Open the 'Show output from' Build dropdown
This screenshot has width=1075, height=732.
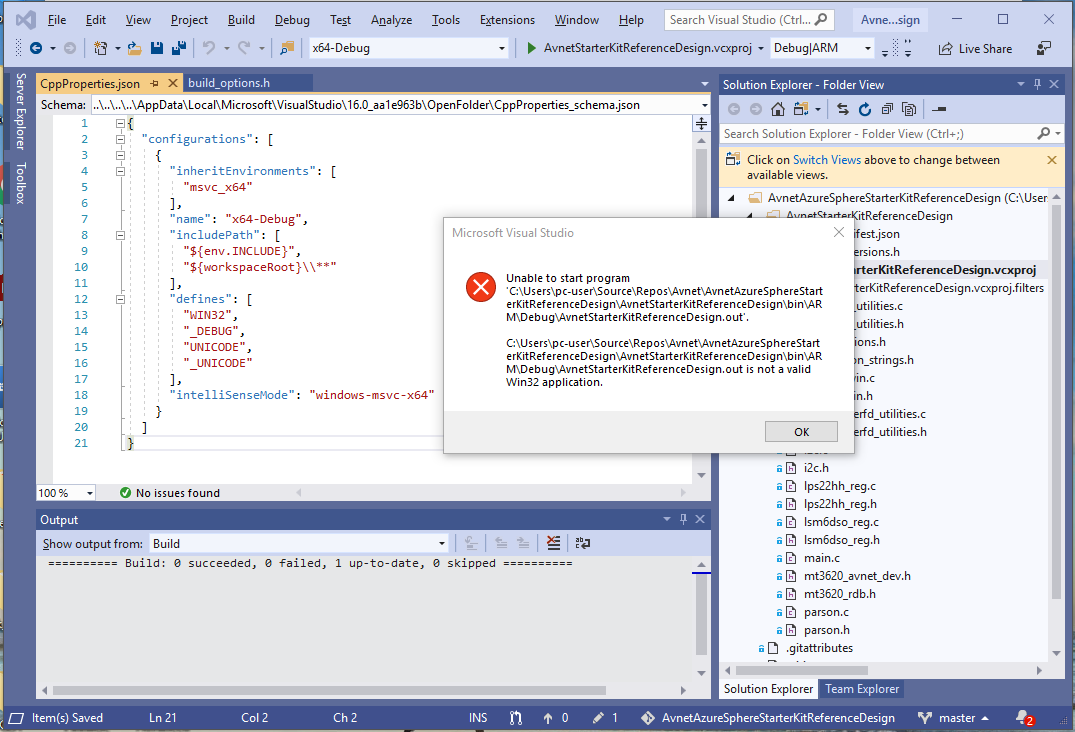click(x=441, y=544)
